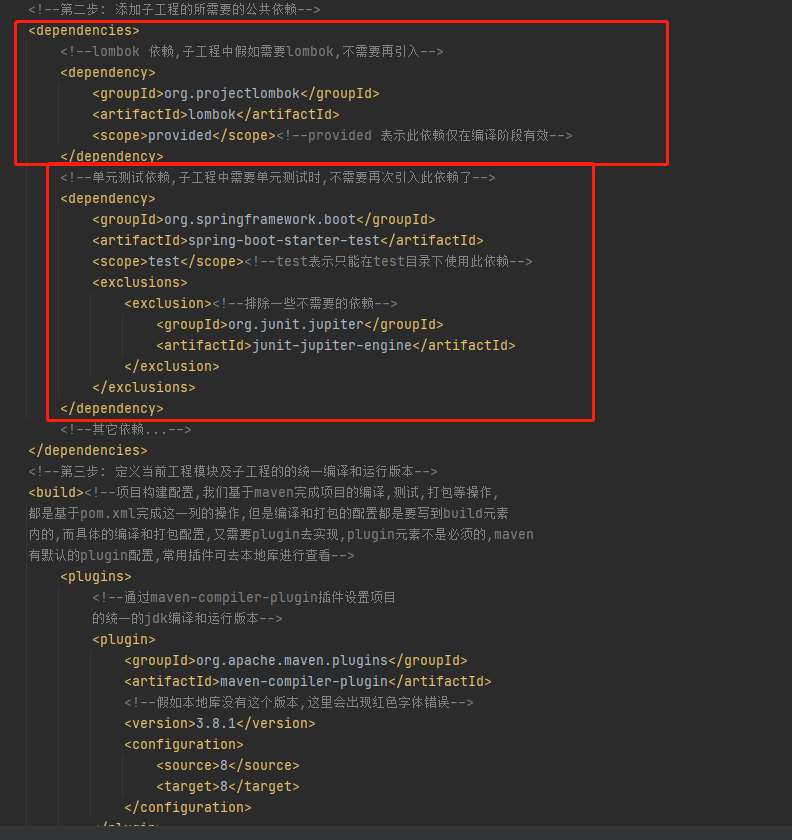Click spring-boot-starter-test artifactId line

pyautogui.click(x=288, y=241)
